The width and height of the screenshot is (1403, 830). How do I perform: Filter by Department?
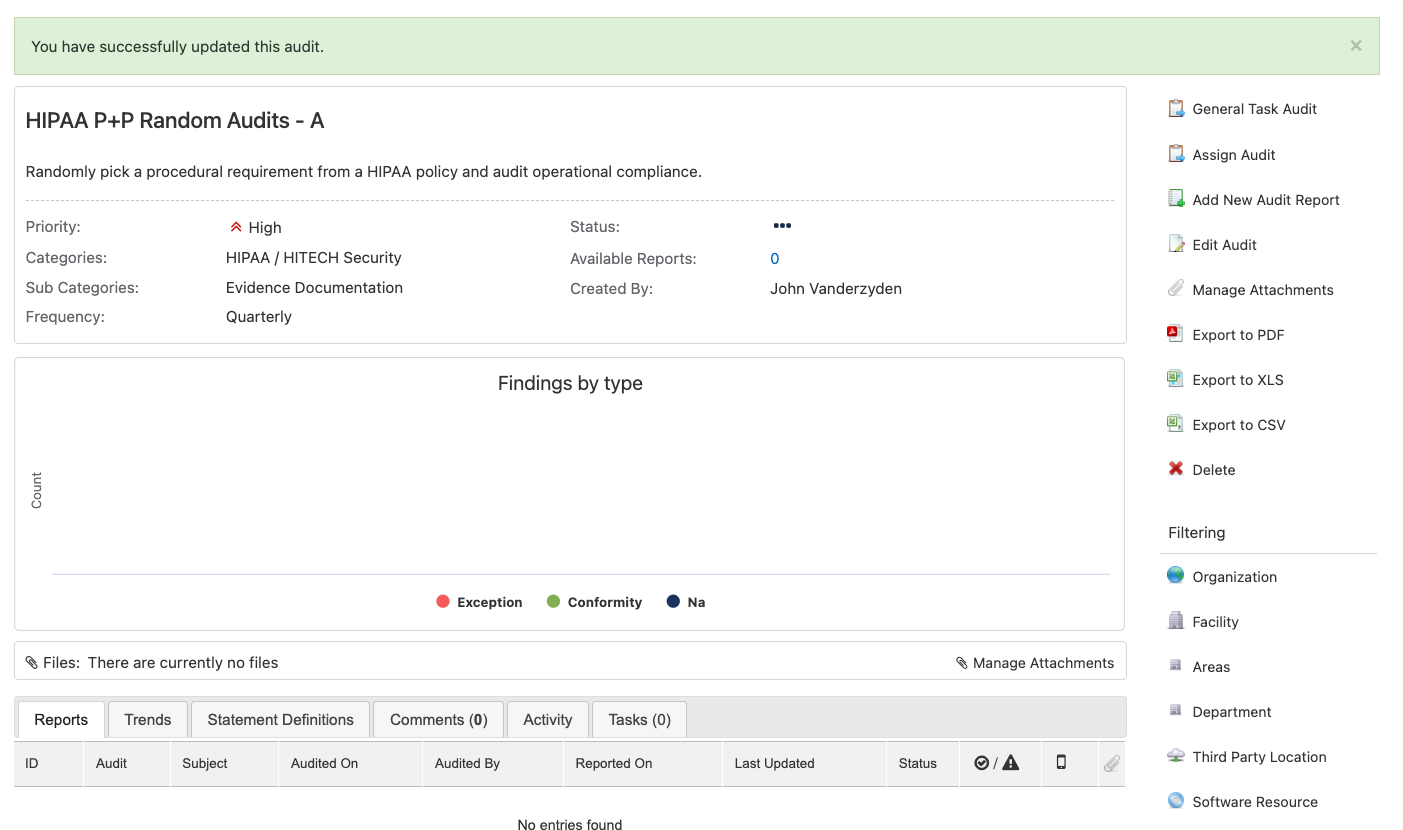1232,712
